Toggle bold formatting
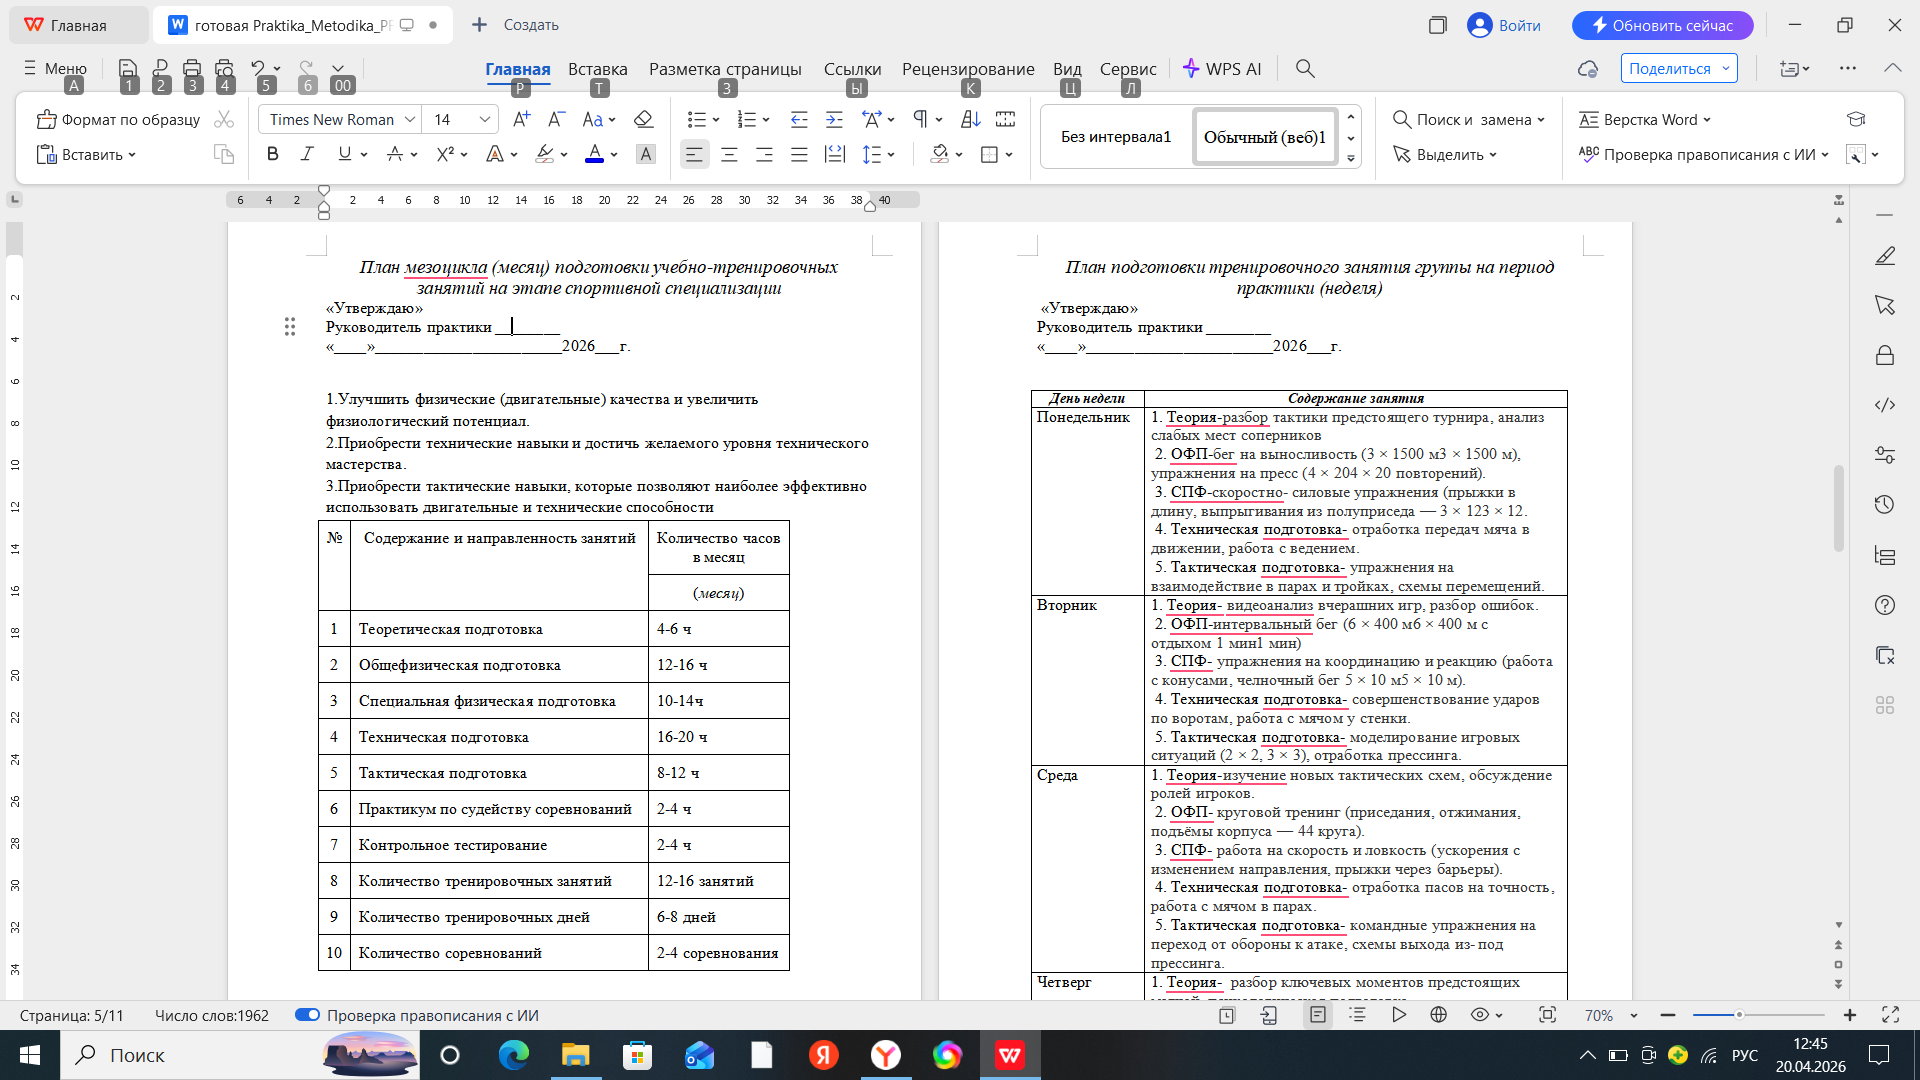1920x1080 pixels. (272, 154)
